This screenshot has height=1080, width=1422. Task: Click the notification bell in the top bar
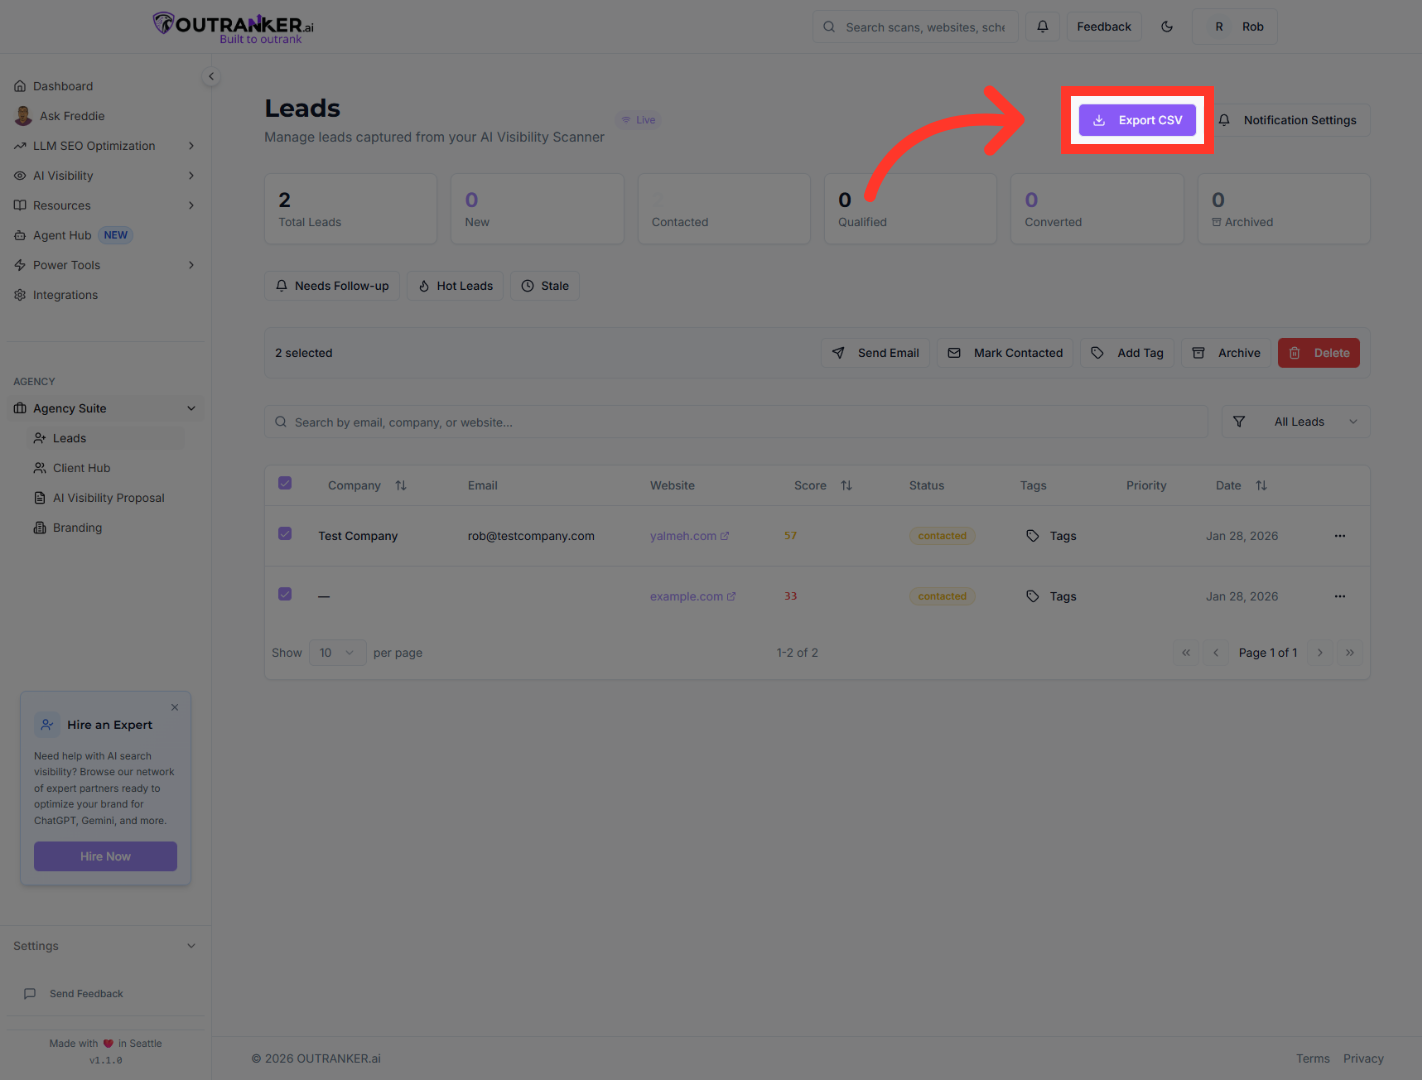(1042, 26)
